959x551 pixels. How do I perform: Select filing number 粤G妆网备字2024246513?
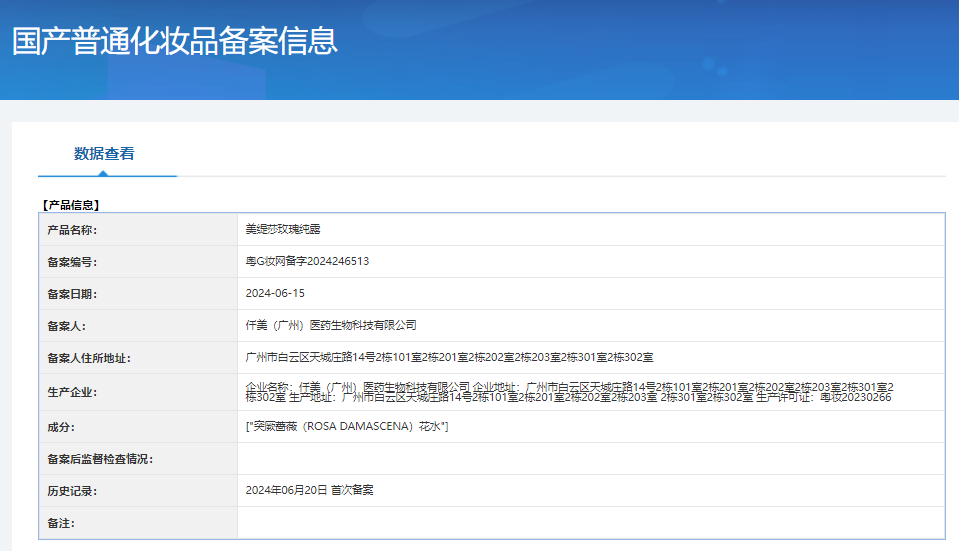[307, 261]
